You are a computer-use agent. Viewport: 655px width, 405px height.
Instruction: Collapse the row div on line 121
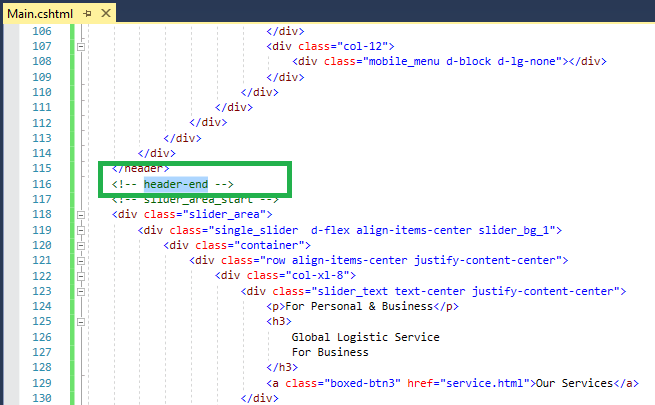pyautogui.click(x=81, y=260)
